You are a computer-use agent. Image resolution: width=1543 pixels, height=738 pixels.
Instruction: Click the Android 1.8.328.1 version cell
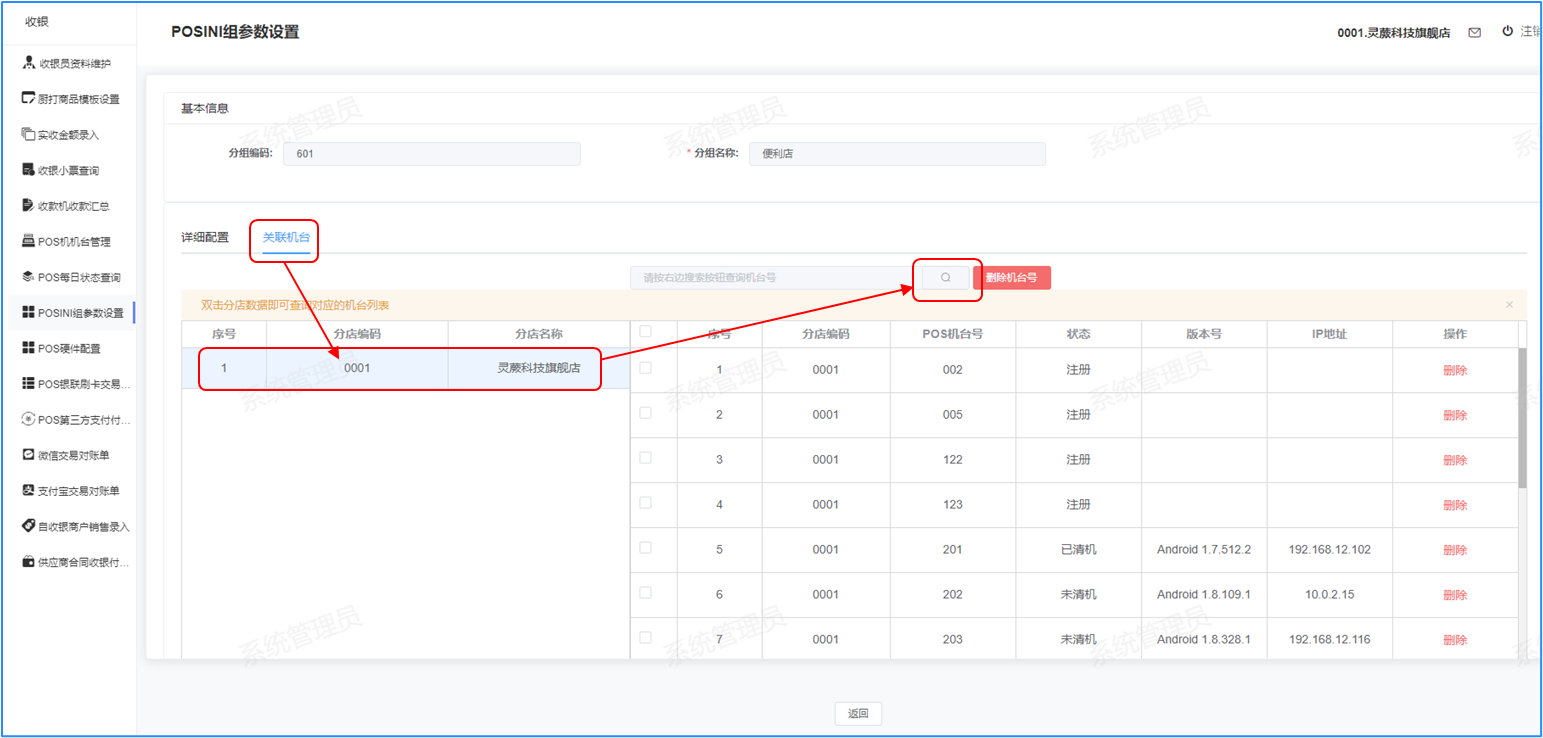click(1204, 640)
